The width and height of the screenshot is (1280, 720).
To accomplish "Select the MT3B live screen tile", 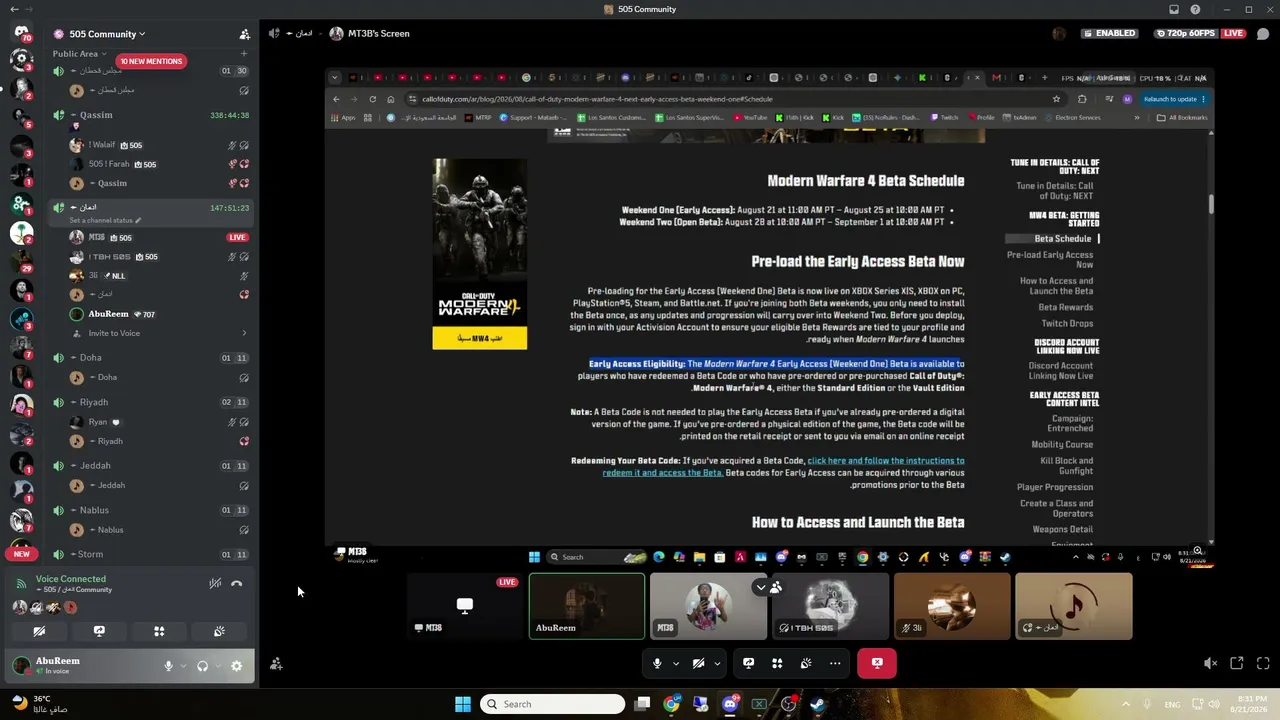I will (465, 606).
